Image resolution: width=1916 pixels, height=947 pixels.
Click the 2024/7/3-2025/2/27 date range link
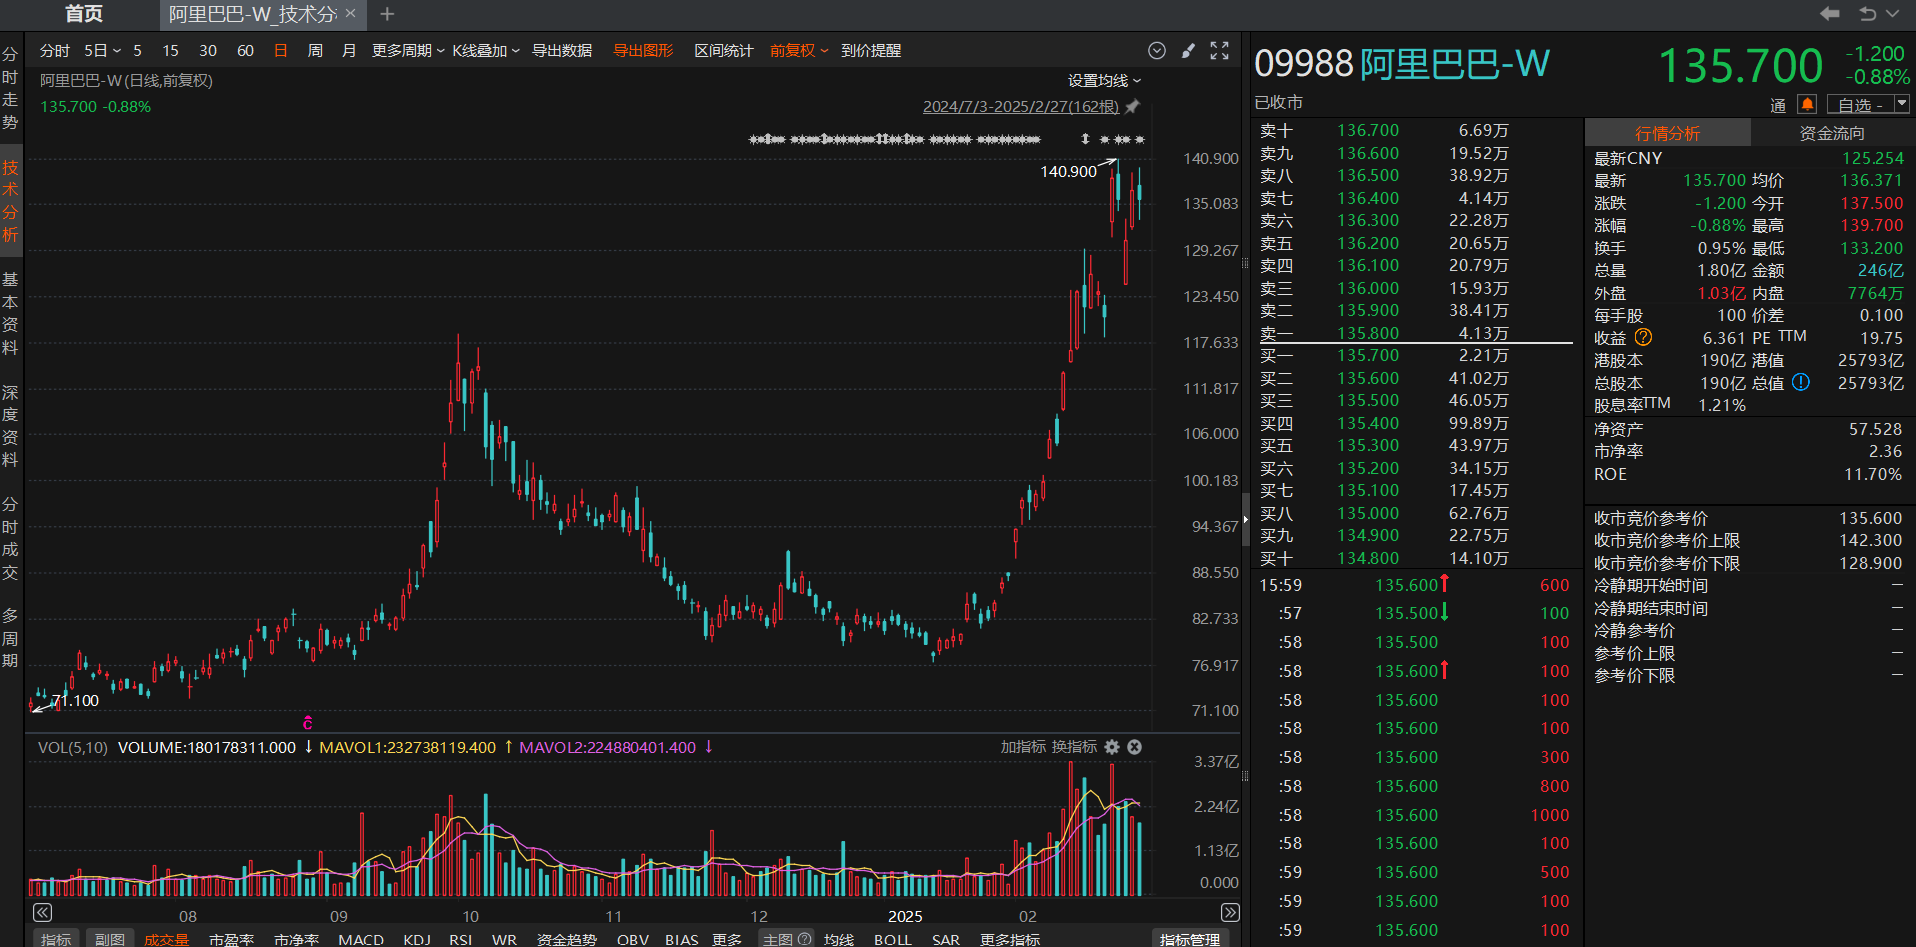1020,107
